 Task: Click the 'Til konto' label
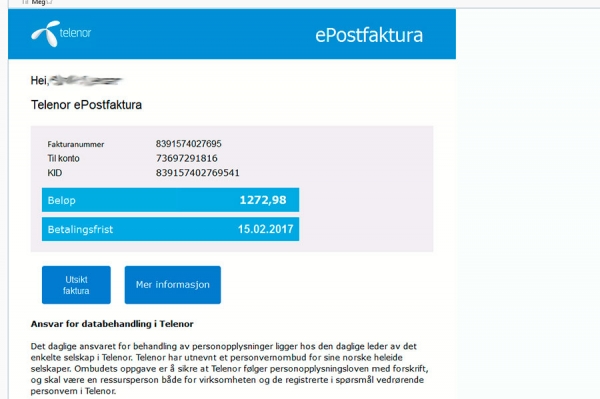click(x=63, y=158)
